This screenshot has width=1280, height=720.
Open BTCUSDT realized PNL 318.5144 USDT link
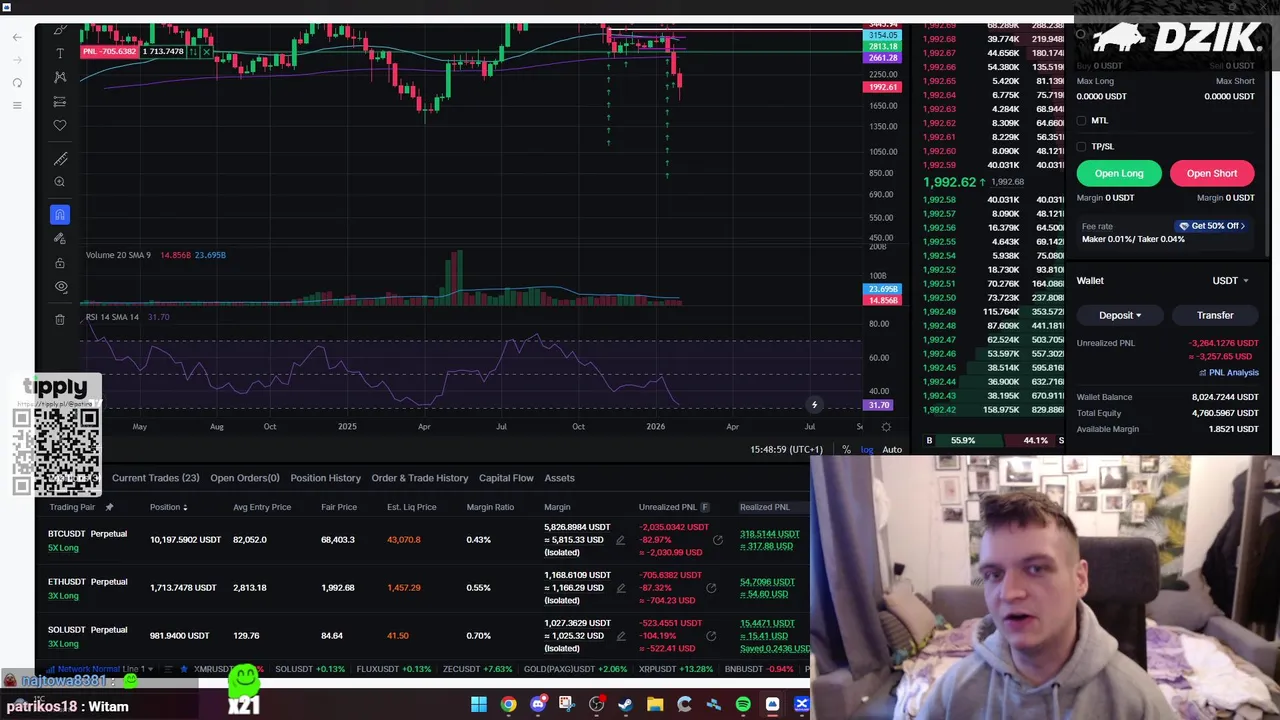[769, 534]
